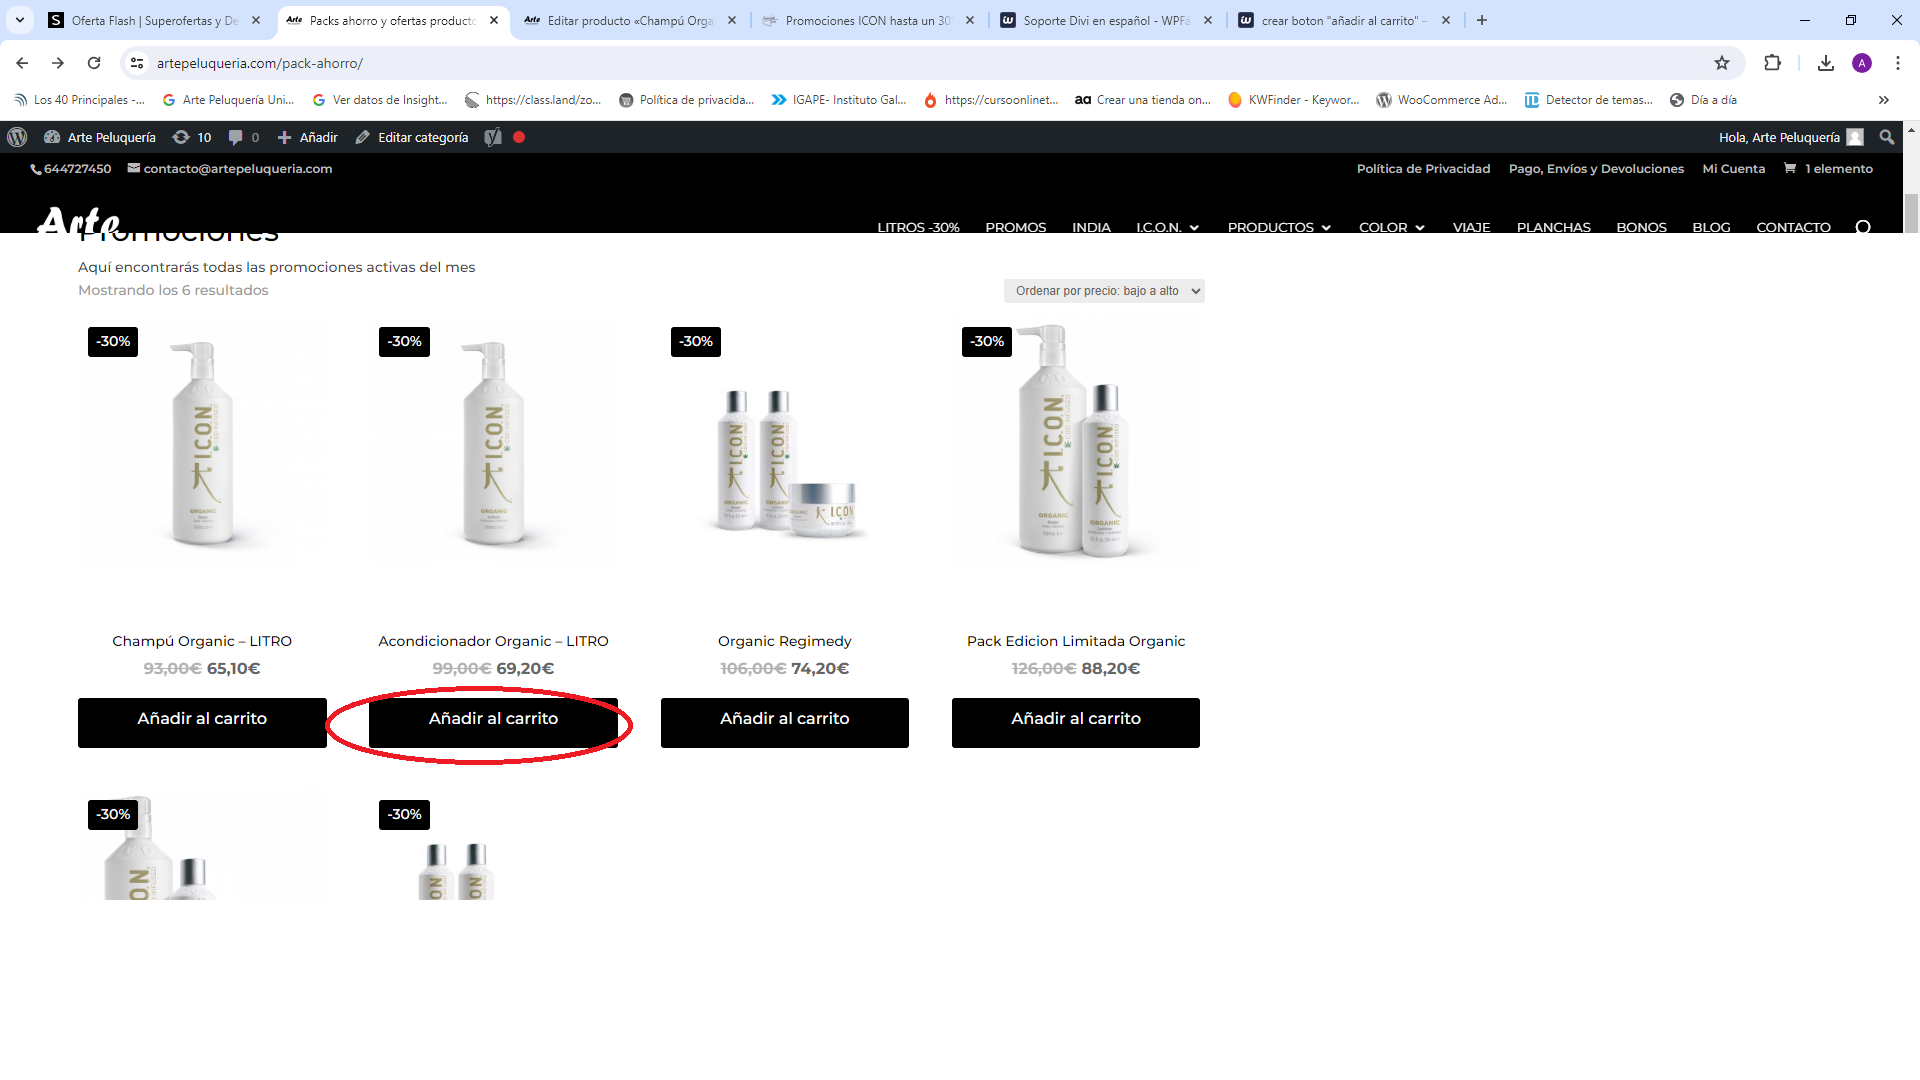Open Política de Privacidad link
The height and width of the screenshot is (1080, 1920).
coord(1423,168)
